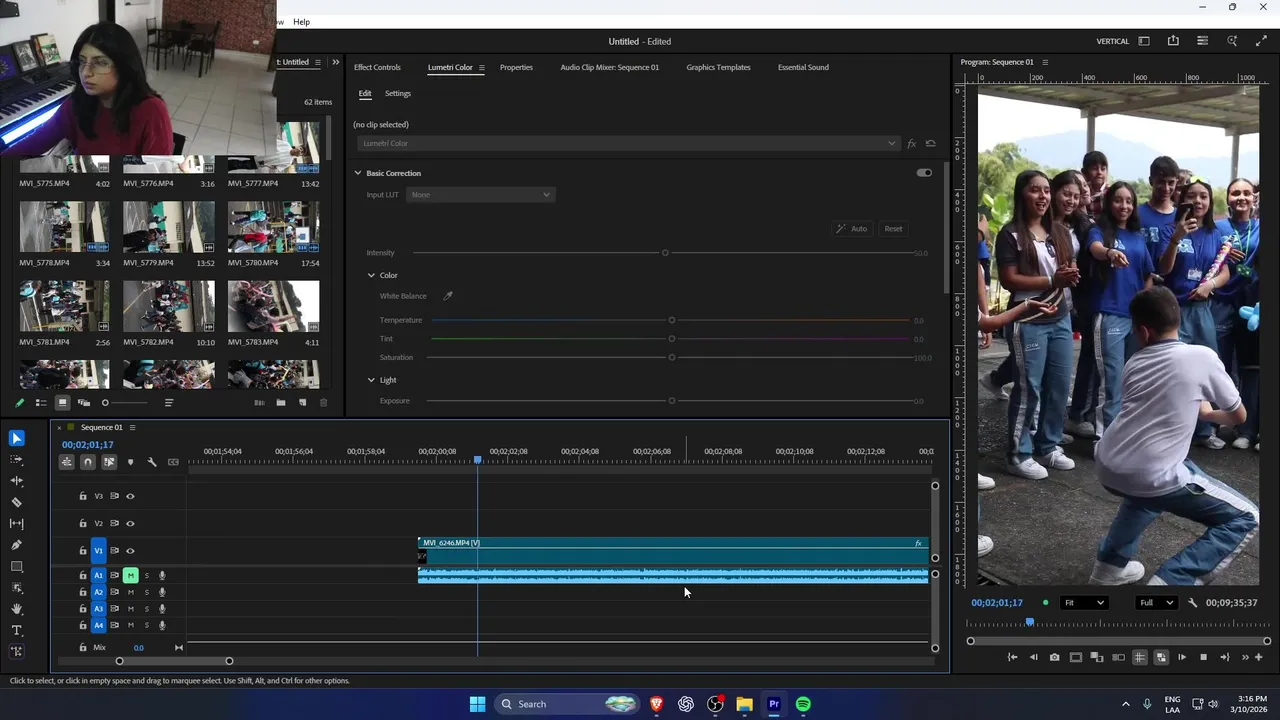This screenshot has height=720, width=1280.
Task: Adjust the Project panel thumbnail zoom slider
Action: click(x=105, y=403)
